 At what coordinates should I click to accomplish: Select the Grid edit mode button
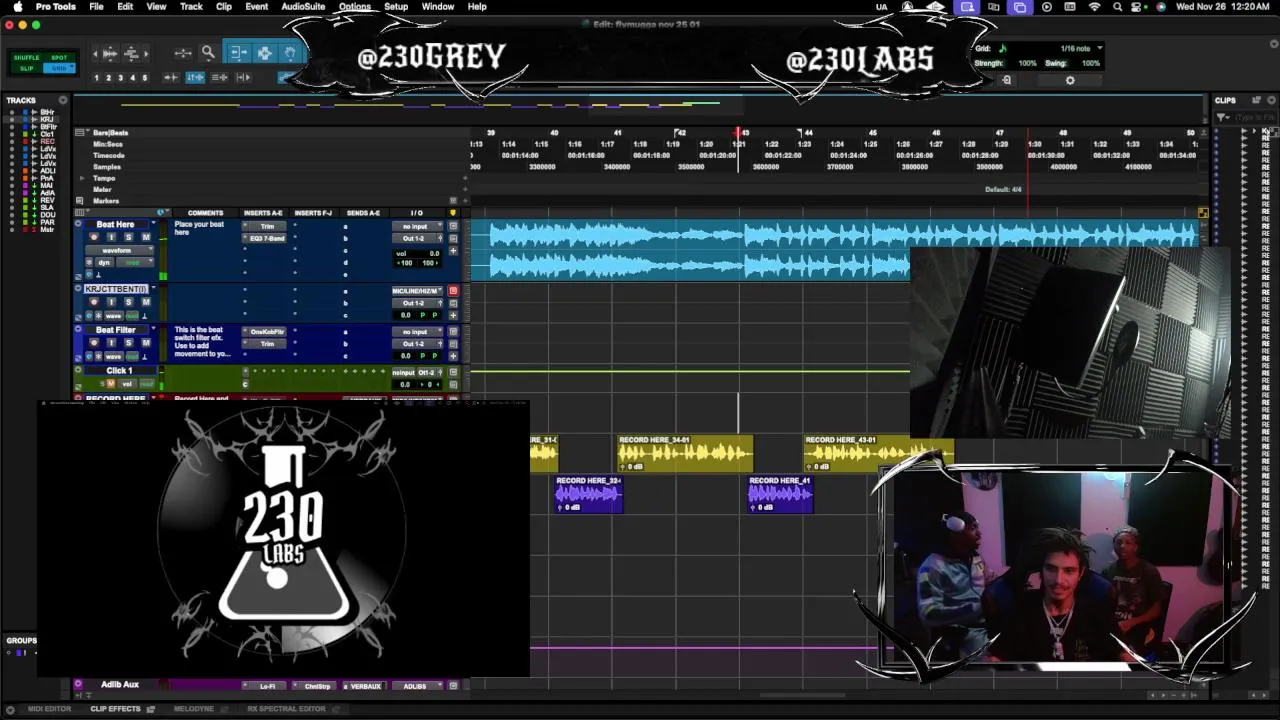(60, 68)
